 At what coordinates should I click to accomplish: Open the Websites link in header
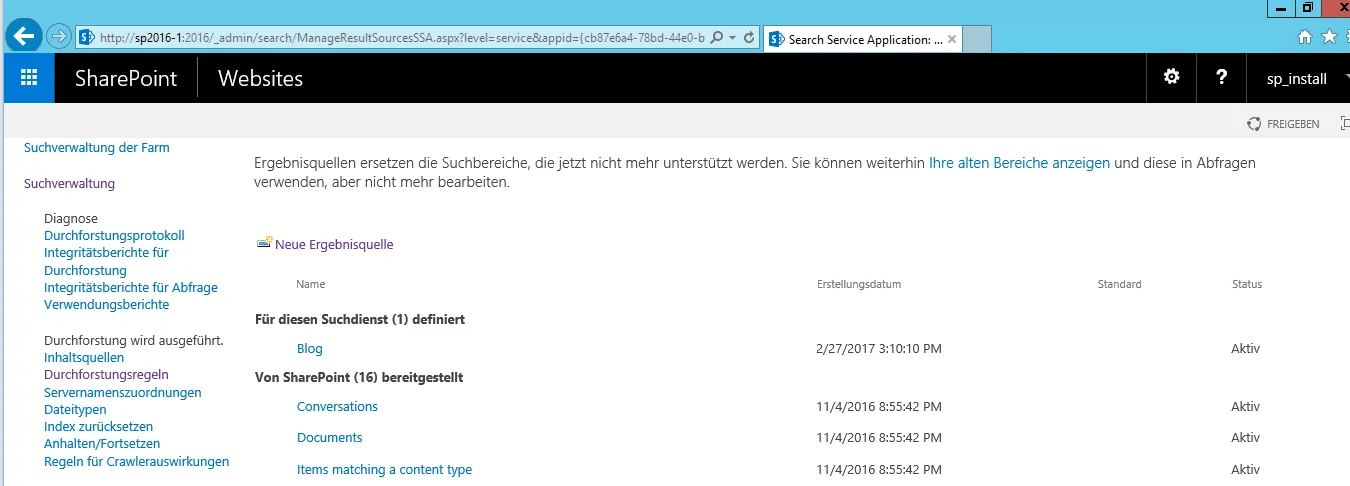[260, 78]
